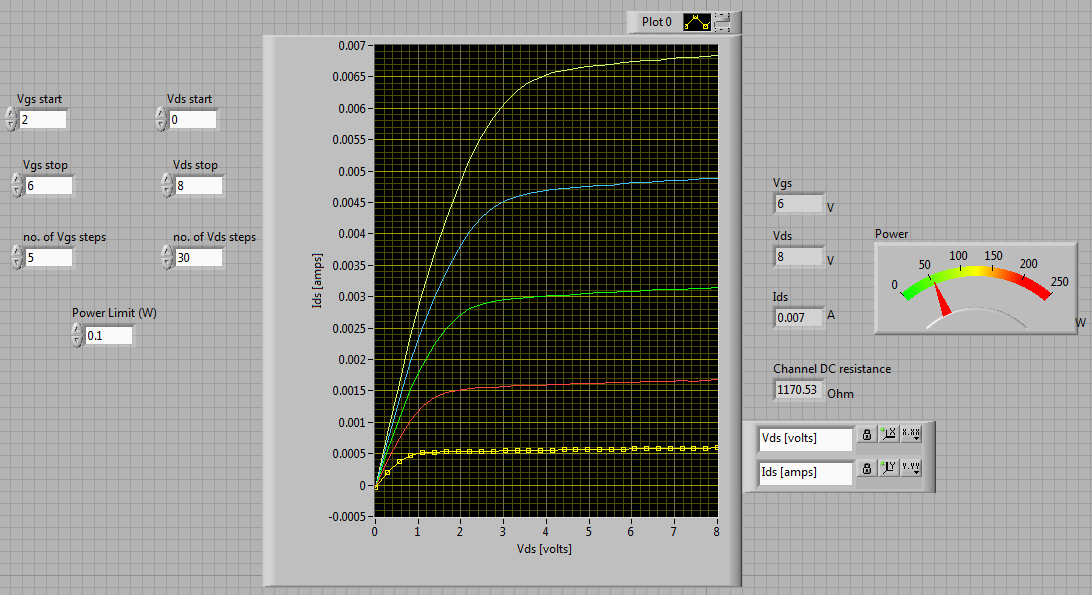This screenshot has height=595, width=1092.
Task: Edit the Vds [volts] scale name field
Action: [806, 438]
